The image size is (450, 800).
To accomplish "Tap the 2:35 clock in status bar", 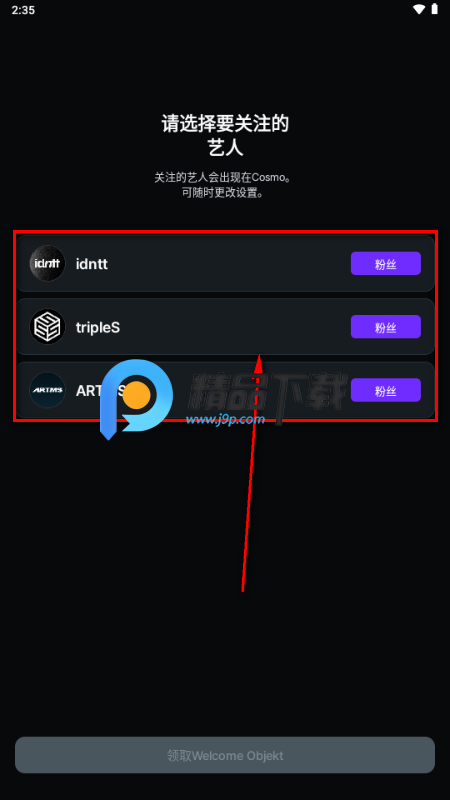I will point(23,10).
